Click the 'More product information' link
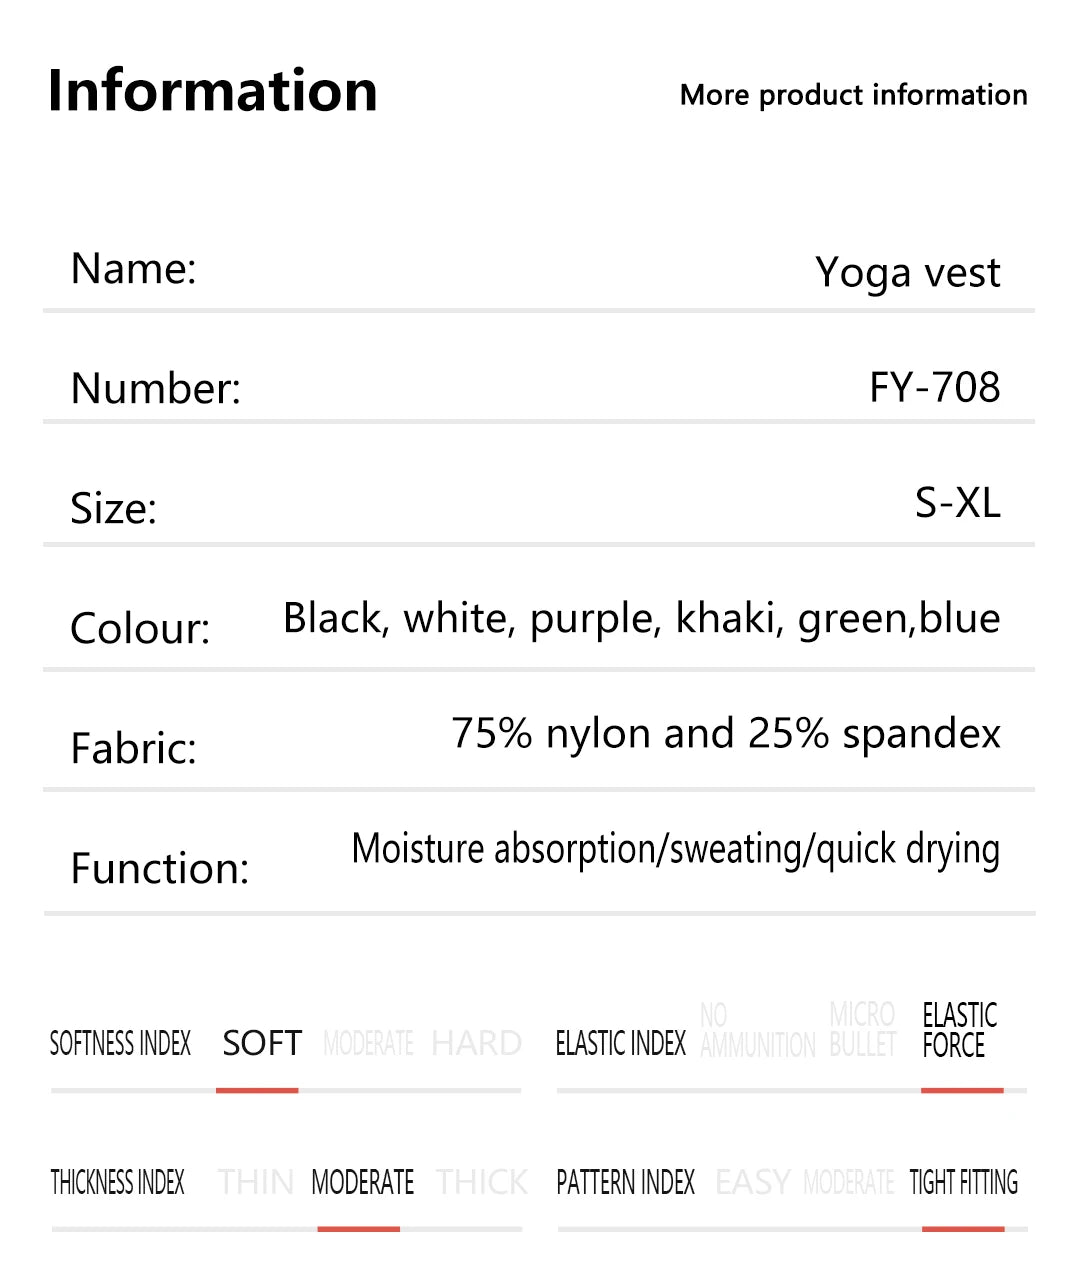This screenshot has height=1276, width=1080. 853,95
